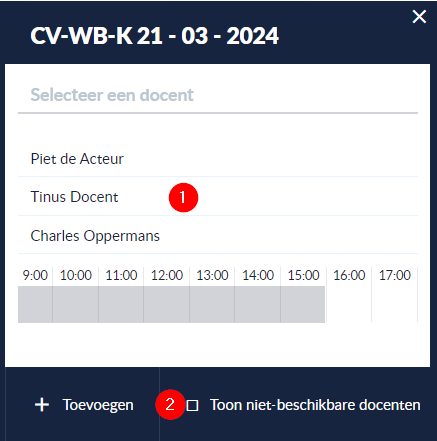Viewport: 437px width, 441px height.
Task: Select the 13:00 time slot block
Action: tap(212, 304)
